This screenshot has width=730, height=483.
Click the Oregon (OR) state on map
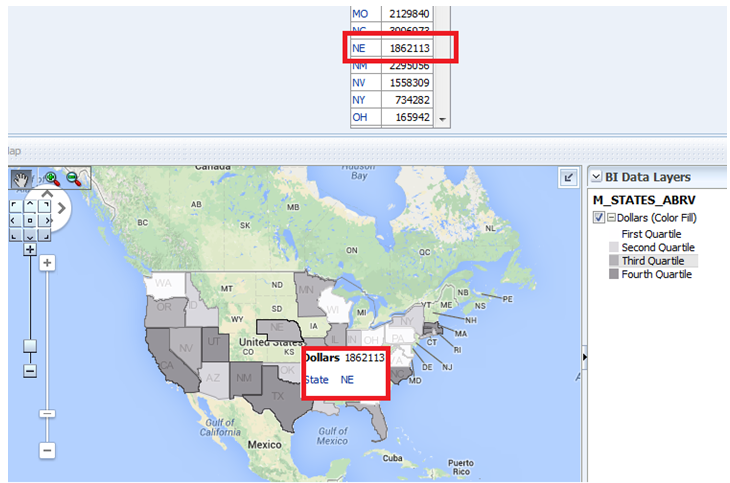click(x=164, y=310)
